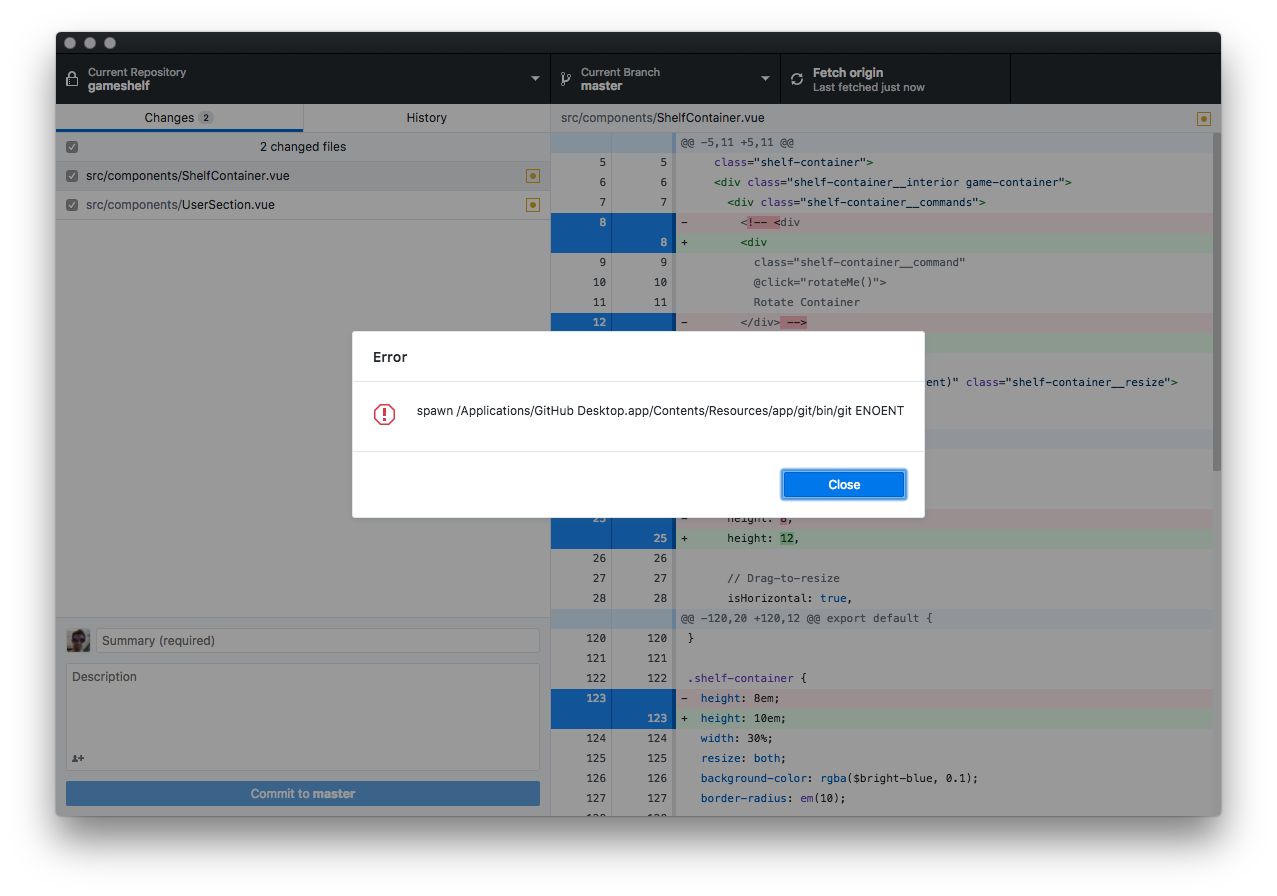Image resolution: width=1277 pixels, height=896 pixels.
Task: Select added line 25 gutter
Action: coord(643,538)
